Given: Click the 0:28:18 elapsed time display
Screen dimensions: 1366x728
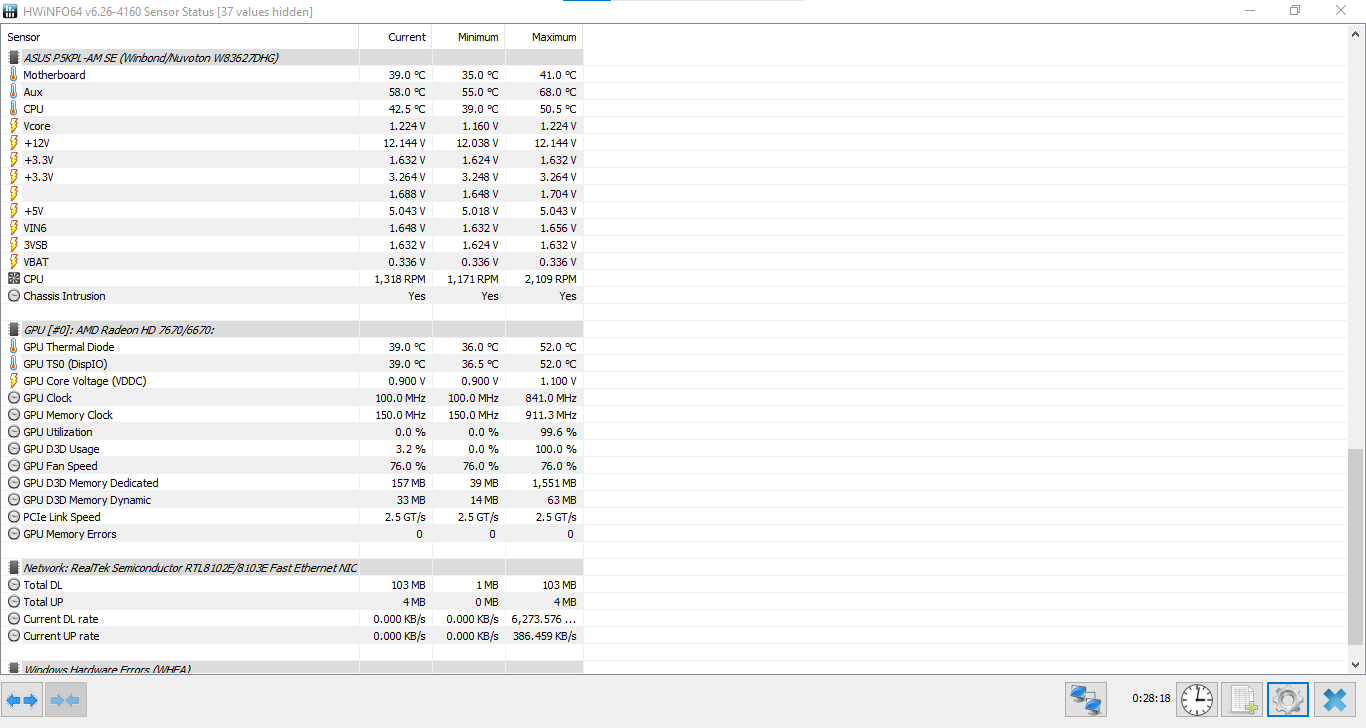Looking at the screenshot, I should click(1151, 699).
